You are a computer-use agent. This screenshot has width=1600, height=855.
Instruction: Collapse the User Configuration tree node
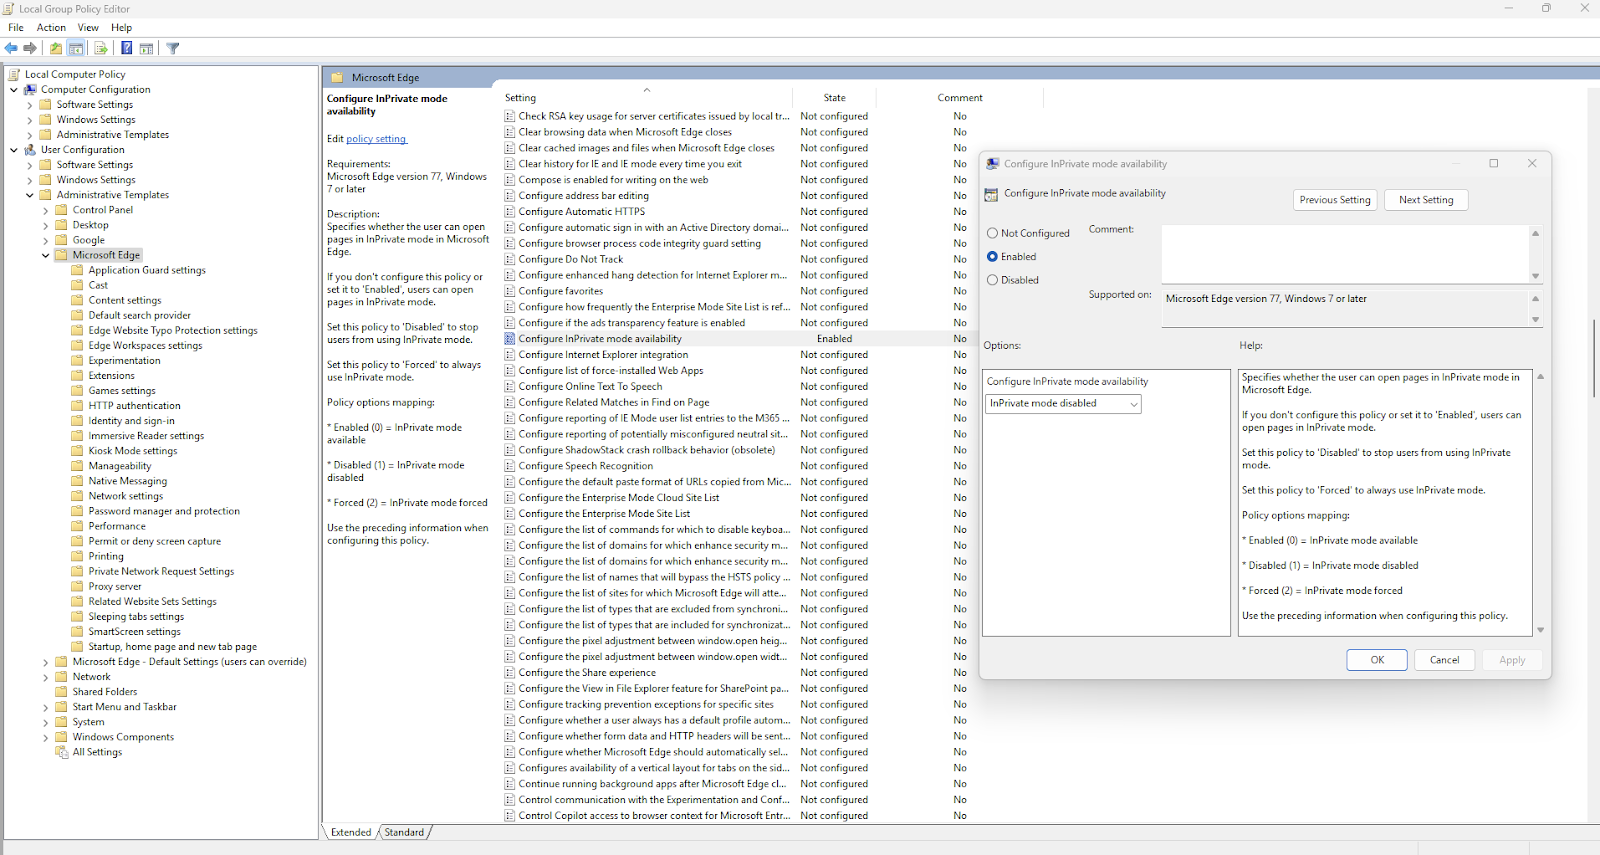[x=14, y=149]
